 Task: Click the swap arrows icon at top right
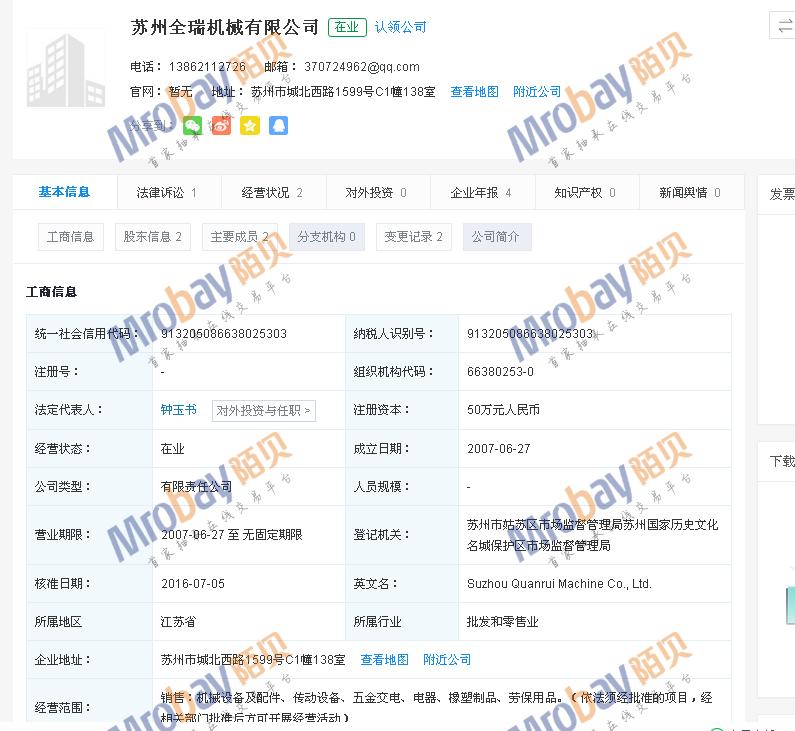783,27
